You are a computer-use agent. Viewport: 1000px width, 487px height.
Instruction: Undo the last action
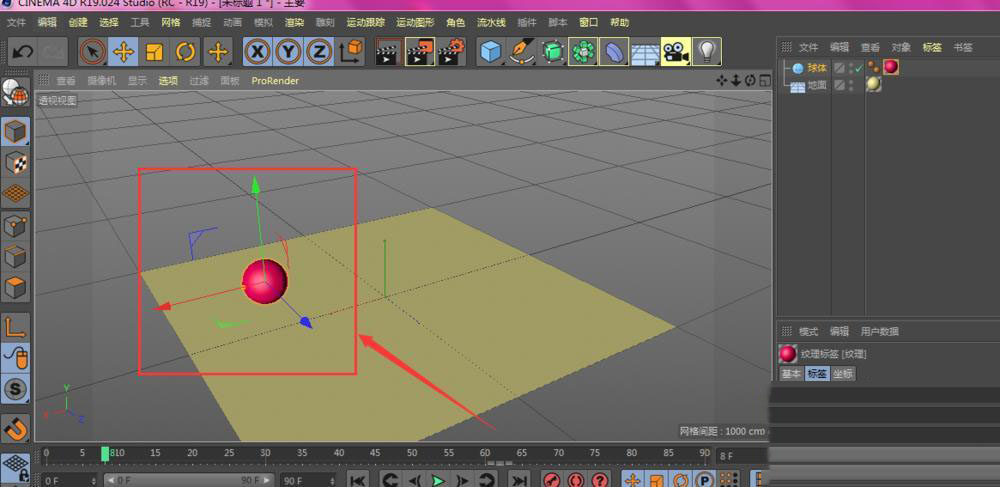pos(22,51)
